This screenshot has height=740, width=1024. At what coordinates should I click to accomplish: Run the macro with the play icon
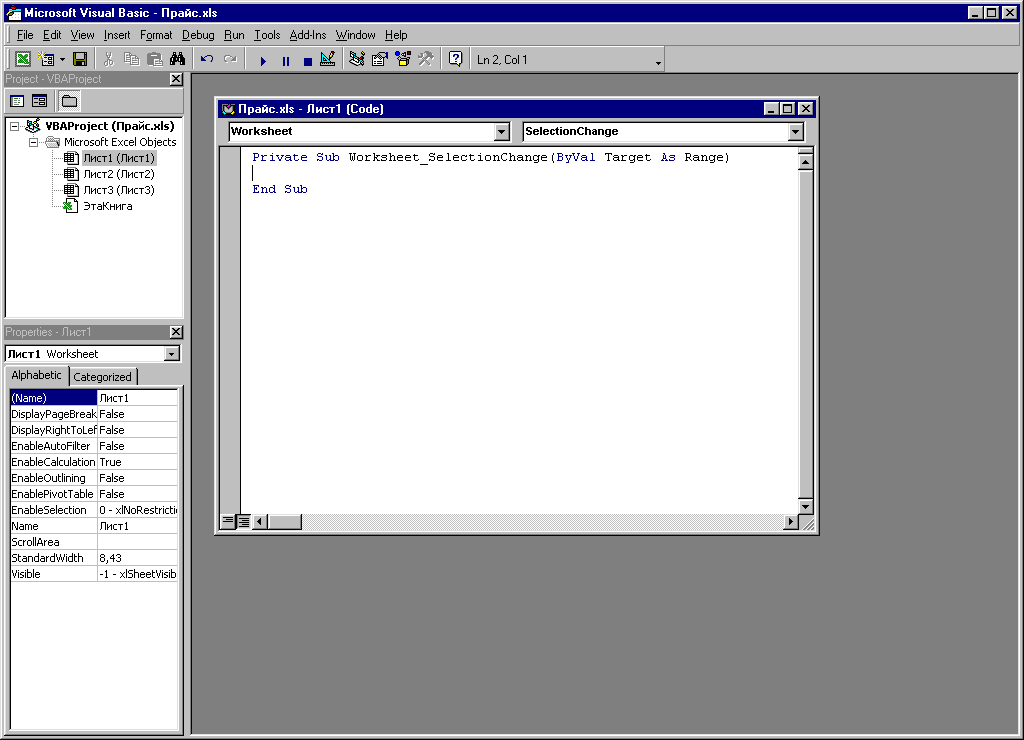(263, 61)
